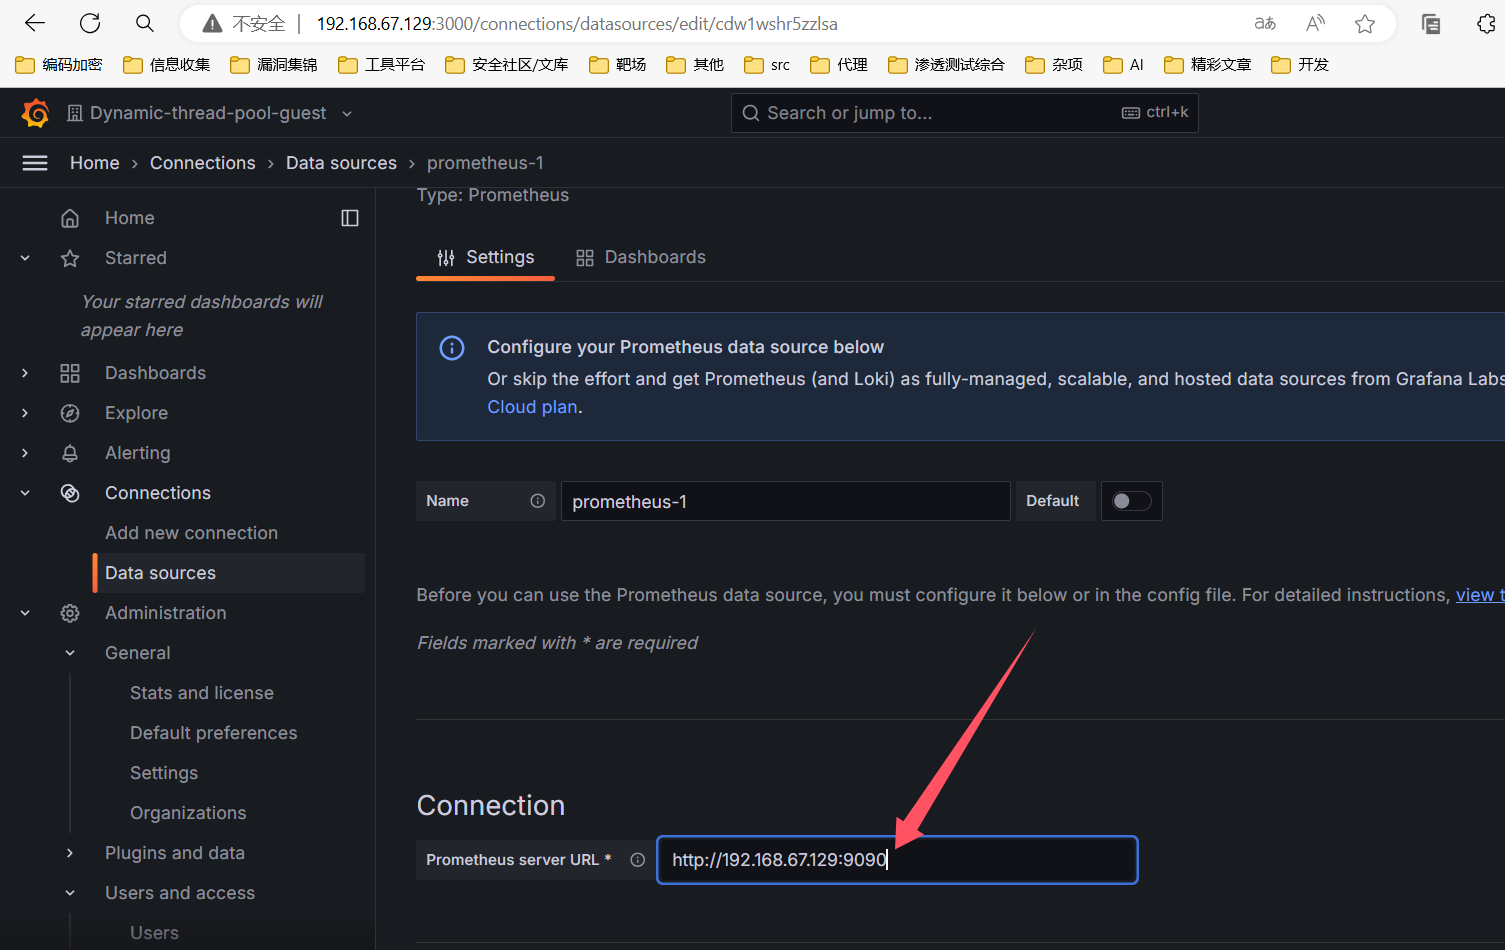This screenshot has height=950, width=1505.
Task: Collapse the Starred section chevron
Action: (x=25, y=258)
